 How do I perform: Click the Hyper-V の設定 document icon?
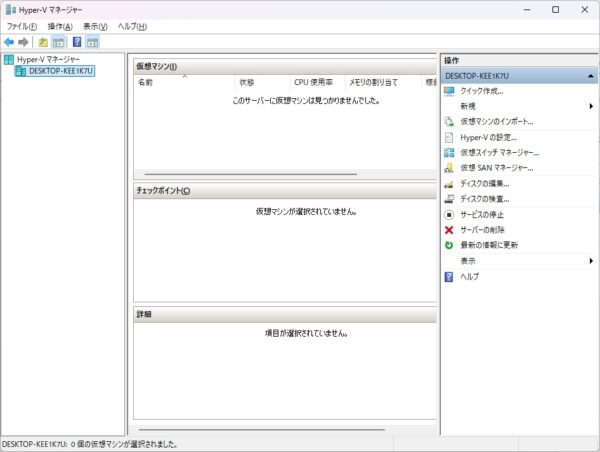coord(449,137)
